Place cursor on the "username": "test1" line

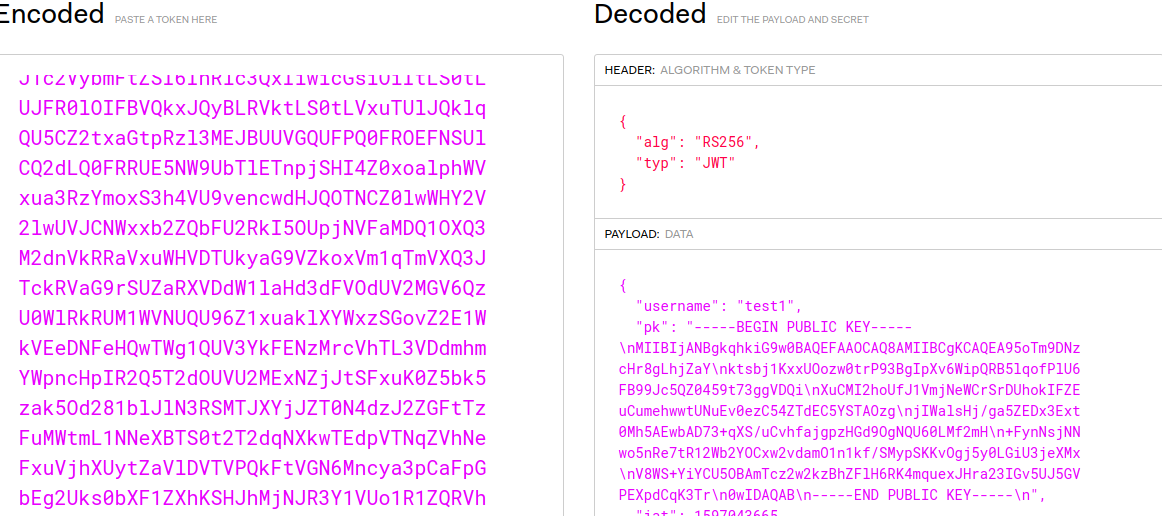click(x=719, y=305)
